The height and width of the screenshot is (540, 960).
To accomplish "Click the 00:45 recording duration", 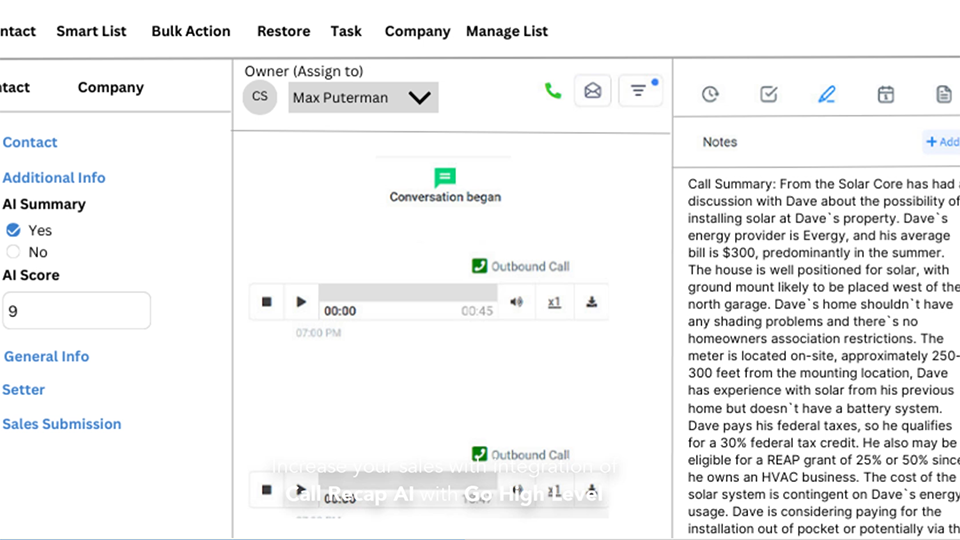I will pos(477,311).
